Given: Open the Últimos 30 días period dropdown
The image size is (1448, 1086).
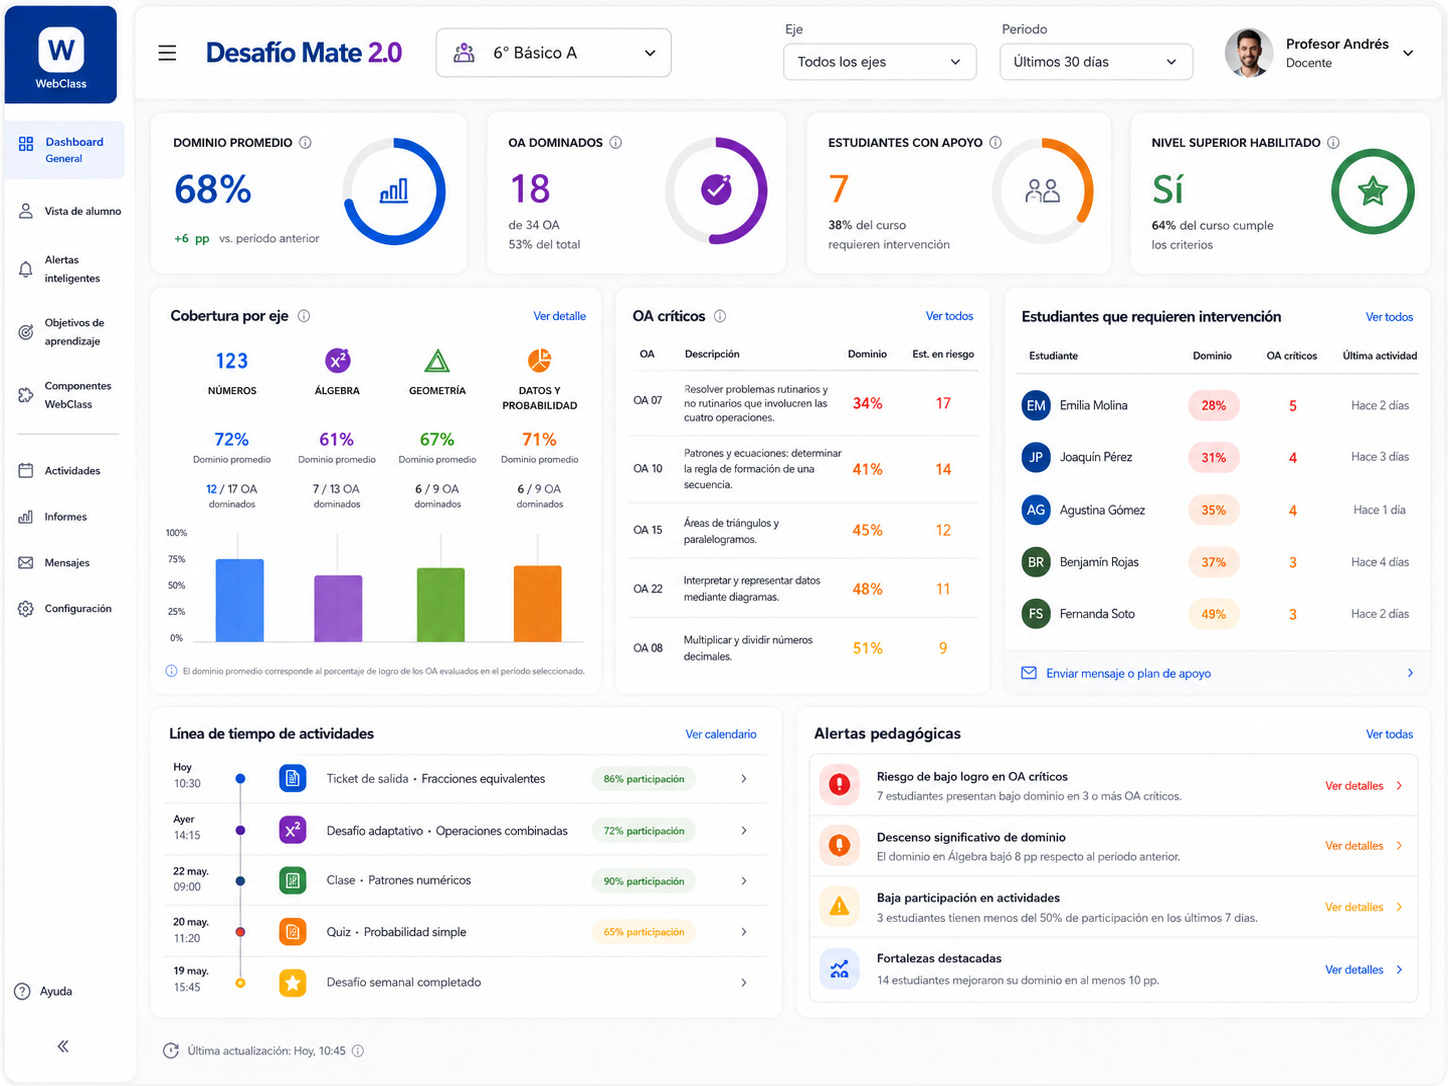Looking at the screenshot, I should click(1096, 62).
